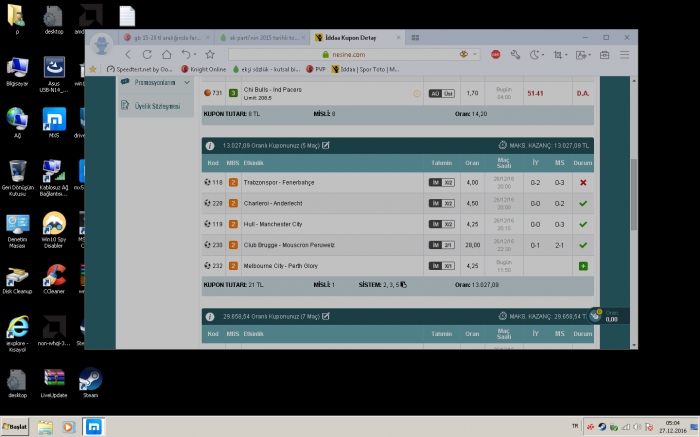Click the volume icon in system tray

638,427
